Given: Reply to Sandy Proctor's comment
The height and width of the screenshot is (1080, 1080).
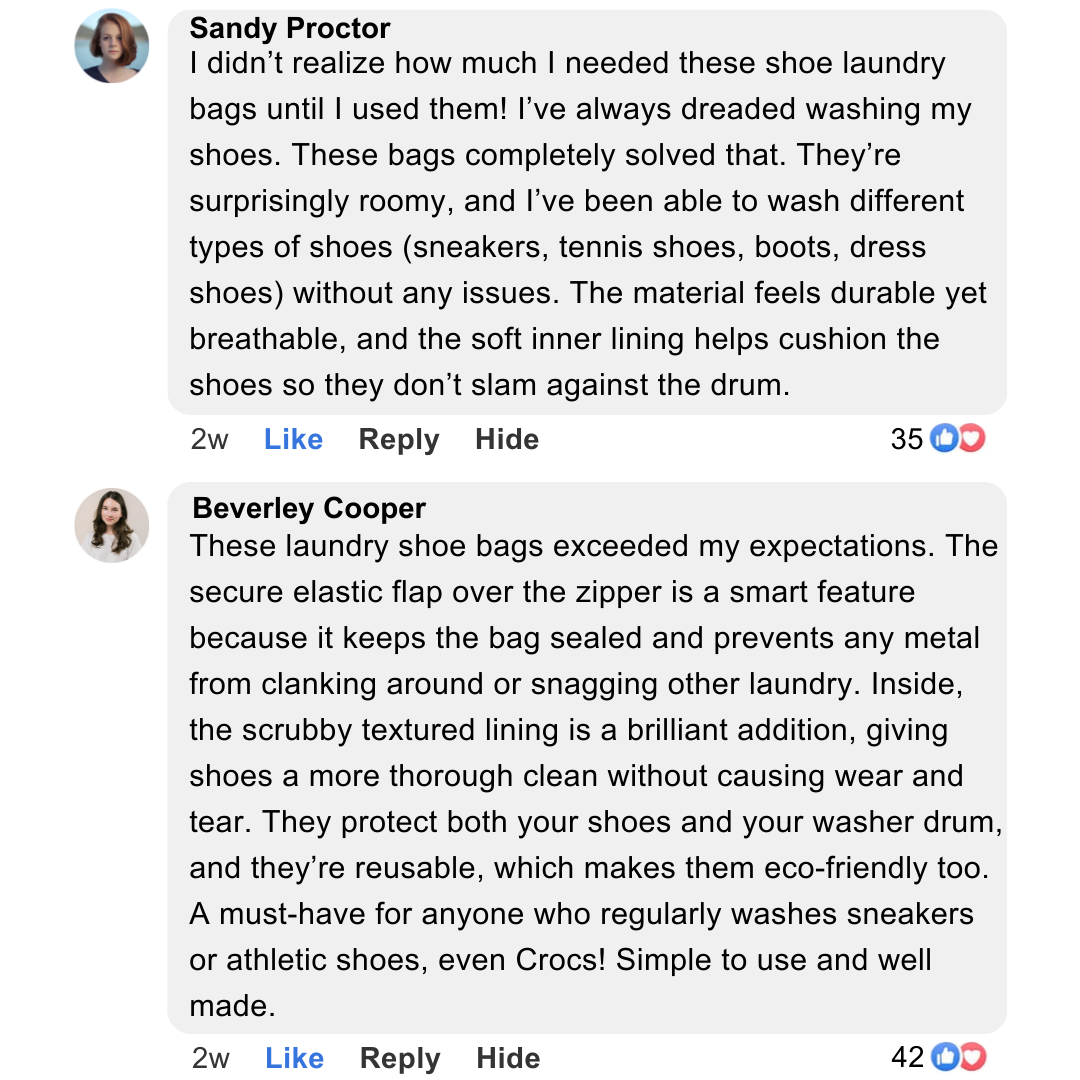Looking at the screenshot, I should tap(399, 440).
